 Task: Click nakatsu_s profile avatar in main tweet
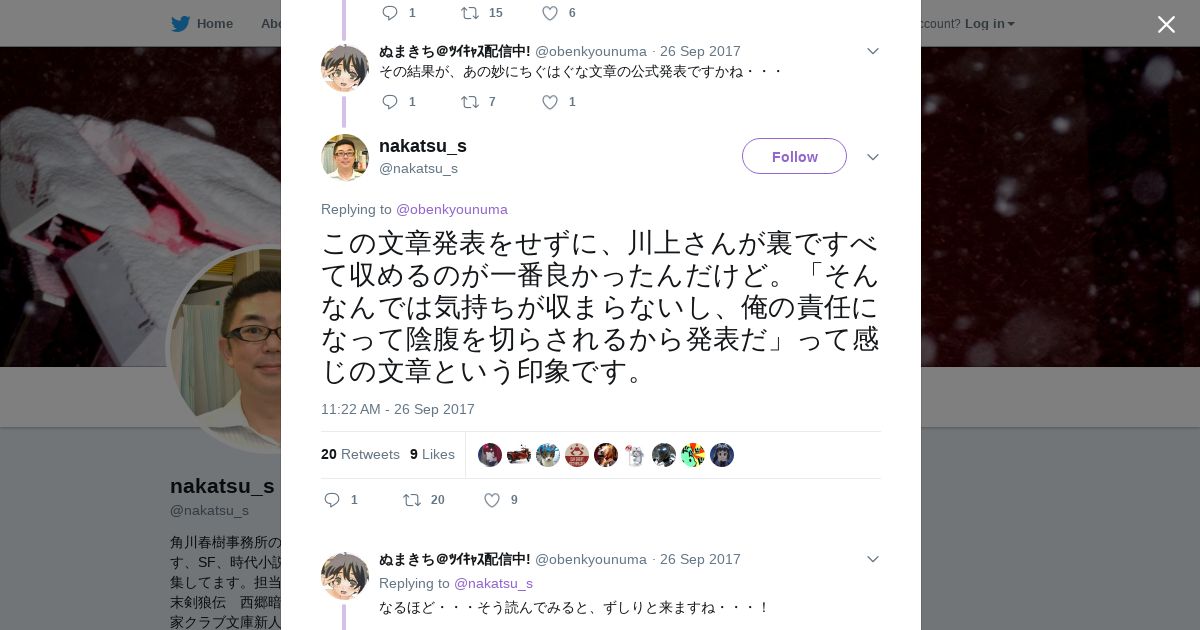(x=345, y=157)
